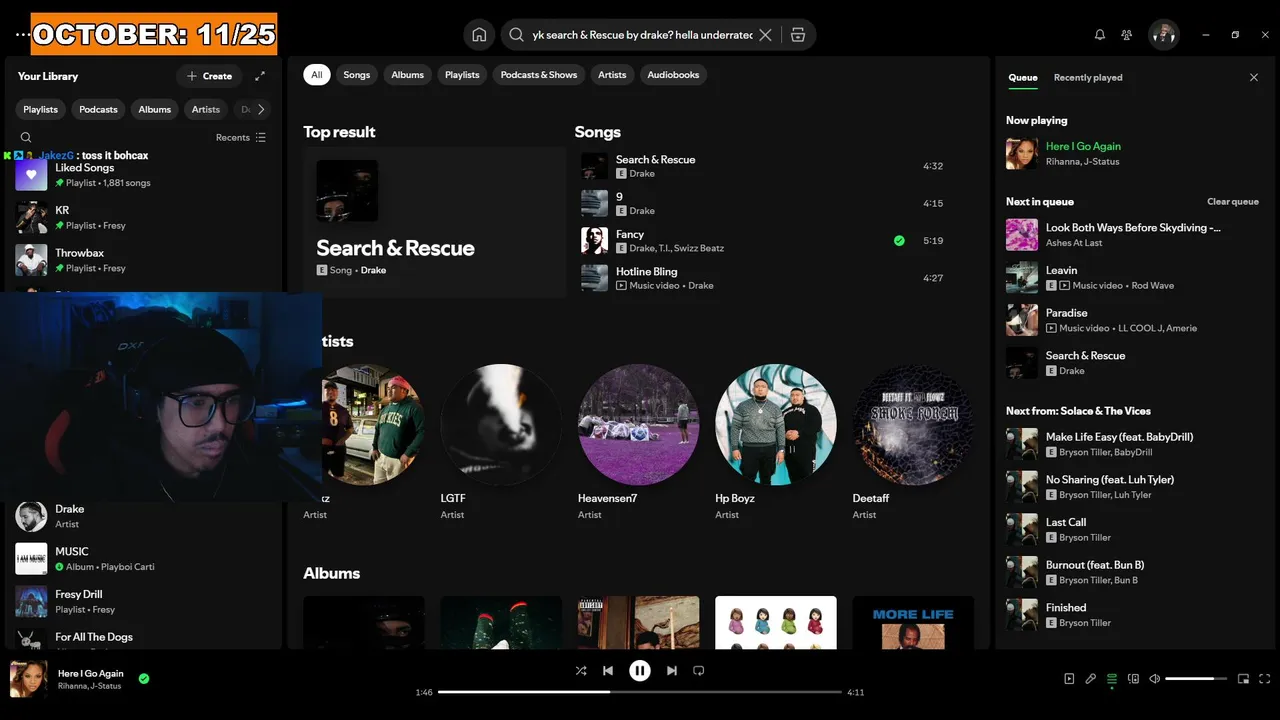Clear the search field text

pyautogui.click(x=765, y=35)
